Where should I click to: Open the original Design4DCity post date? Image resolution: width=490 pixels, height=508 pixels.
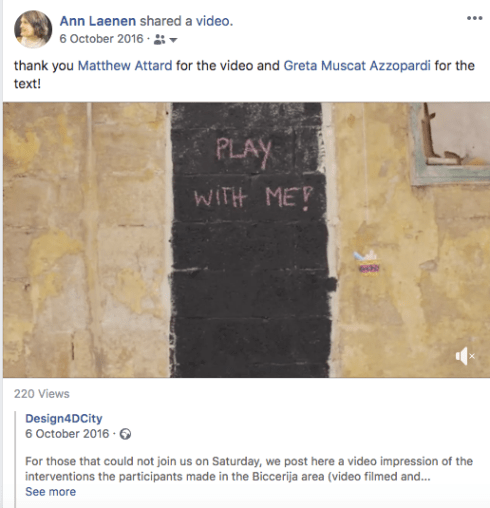(x=67, y=434)
